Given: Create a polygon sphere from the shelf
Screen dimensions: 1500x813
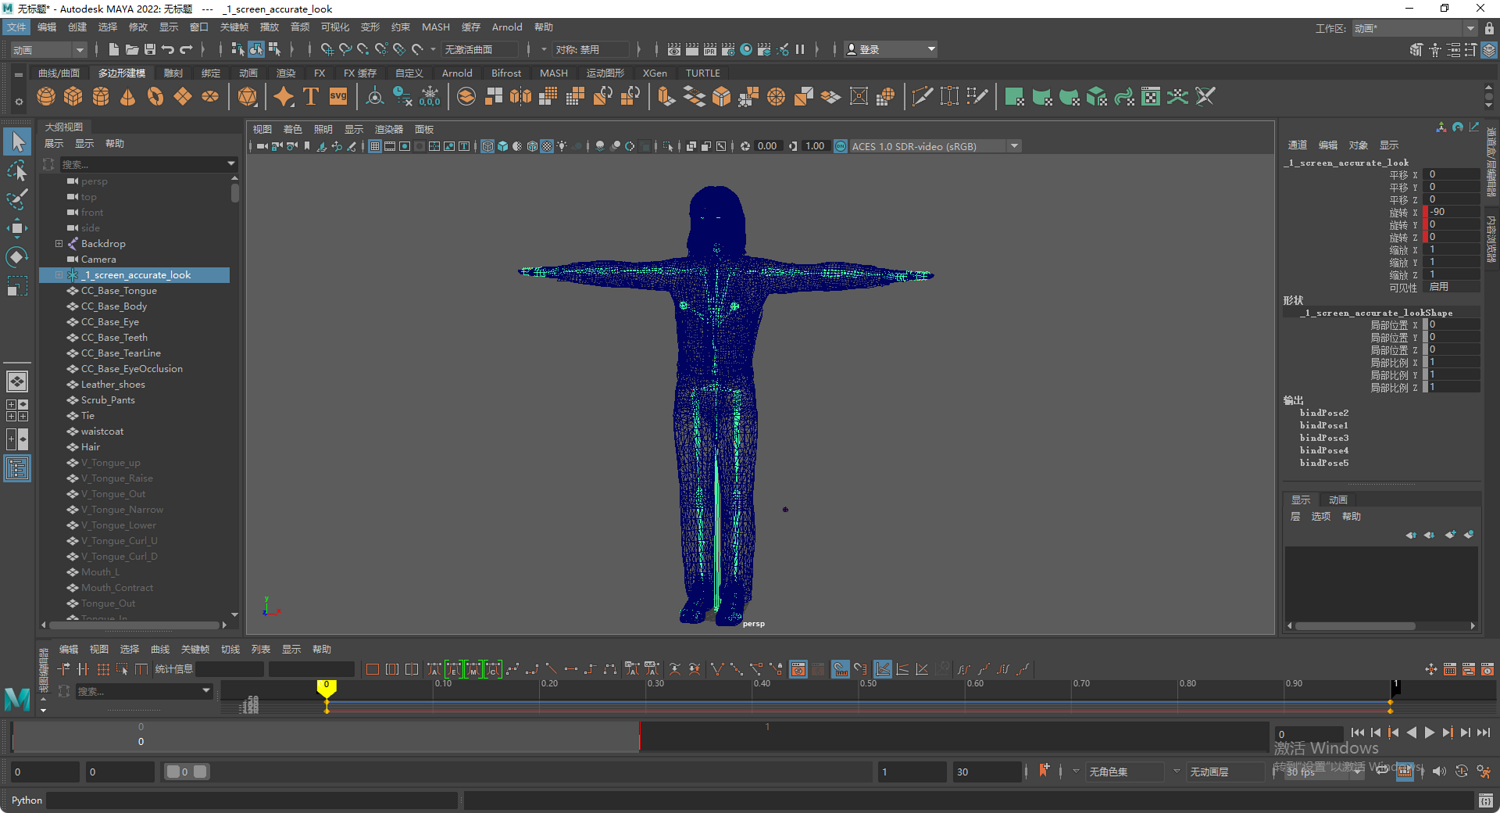Looking at the screenshot, I should coord(46,97).
